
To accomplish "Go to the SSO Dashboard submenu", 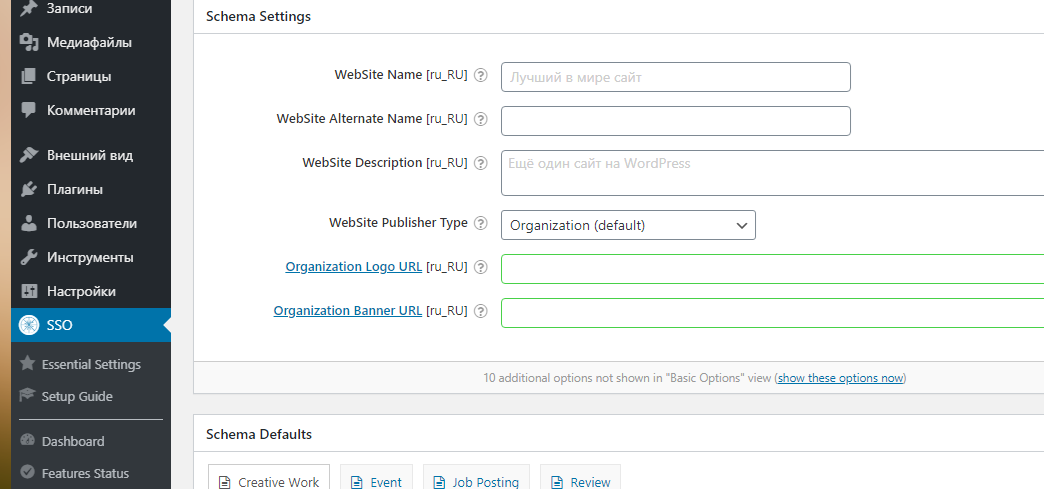I will pyautogui.click(x=91, y=441).
